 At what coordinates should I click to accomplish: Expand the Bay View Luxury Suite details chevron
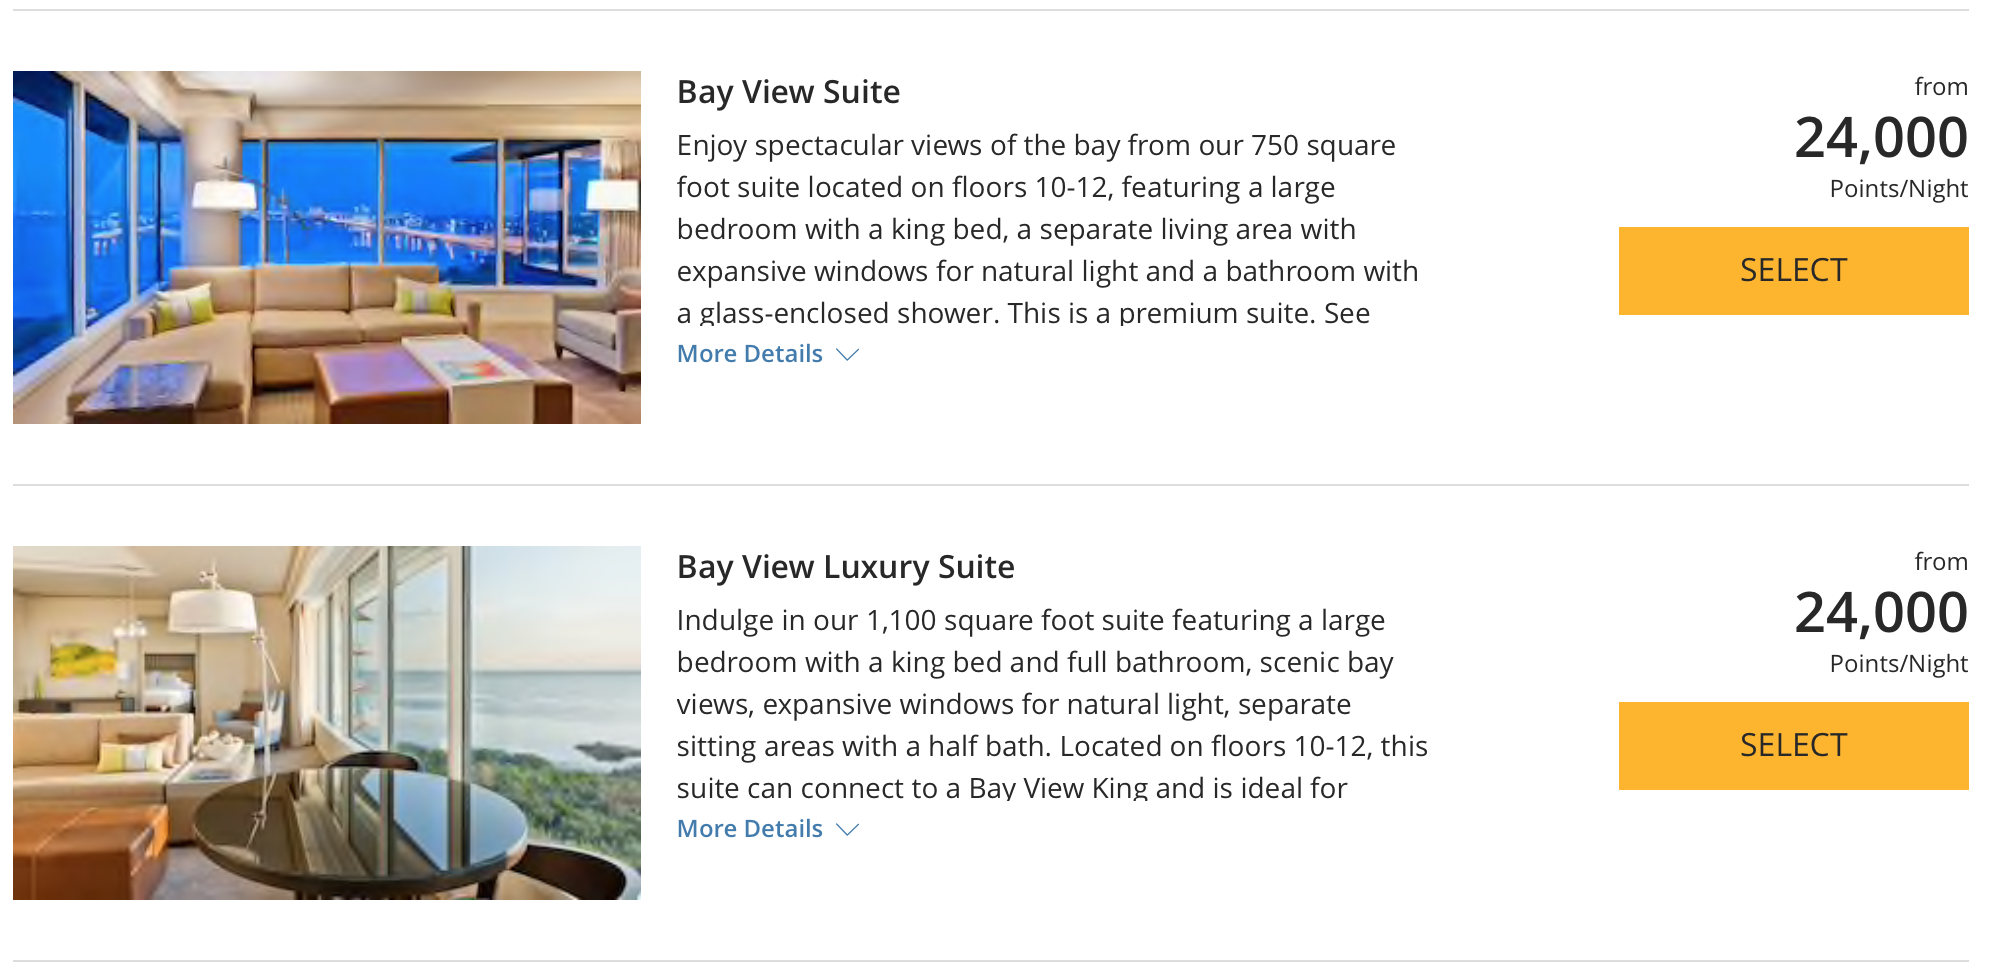(848, 830)
